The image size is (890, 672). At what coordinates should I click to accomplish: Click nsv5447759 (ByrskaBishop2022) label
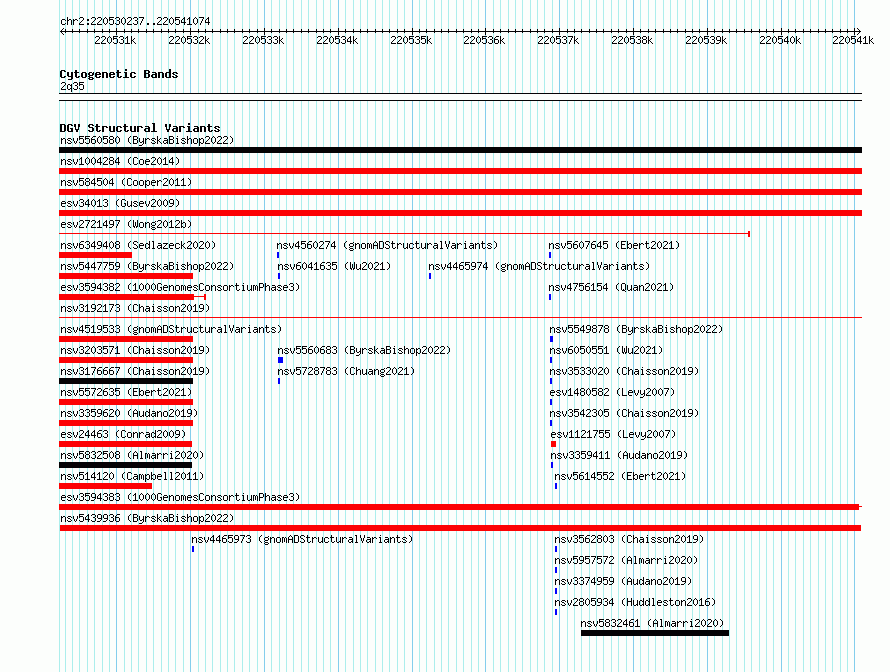[147, 266]
